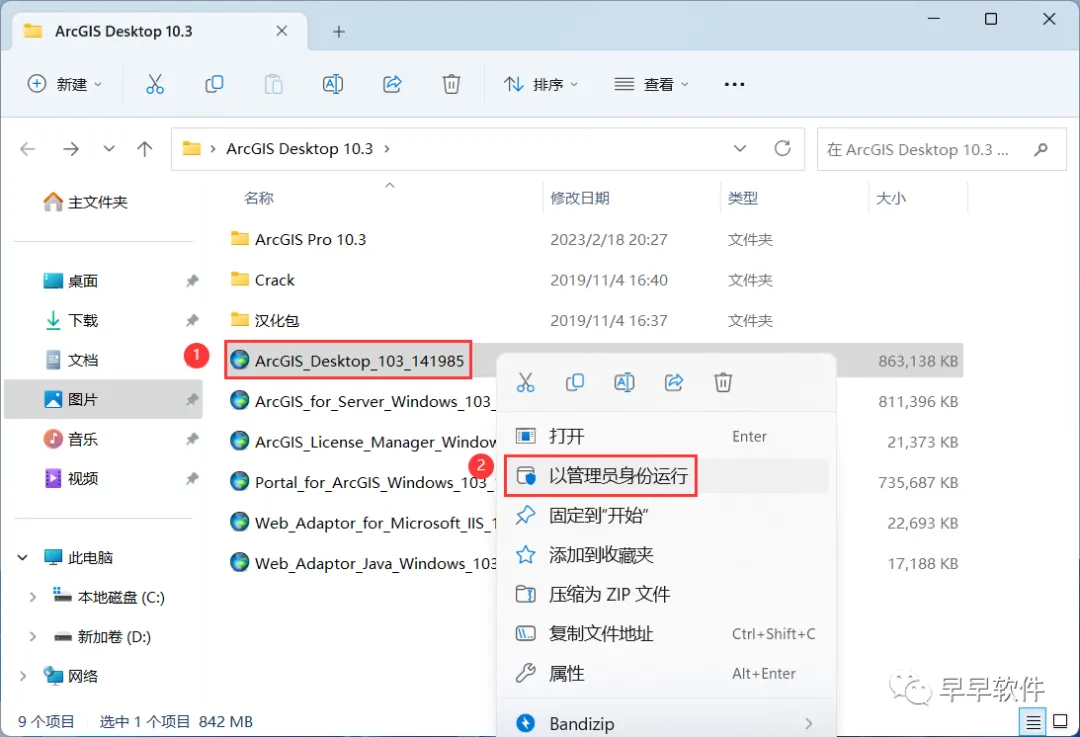Image resolution: width=1080 pixels, height=737 pixels.
Task: Add a new tab with the plus button
Action: click(338, 32)
